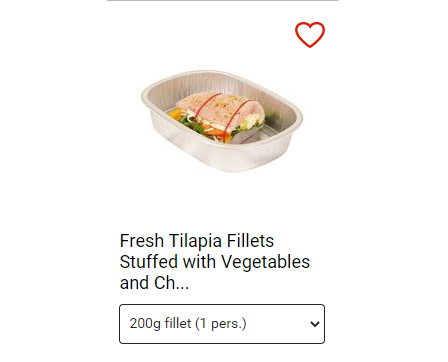Image resolution: width=448 pixels, height=362 pixels.
Task: Choose a size from the fillet weight selector
Action: click(x=222, y=324)
